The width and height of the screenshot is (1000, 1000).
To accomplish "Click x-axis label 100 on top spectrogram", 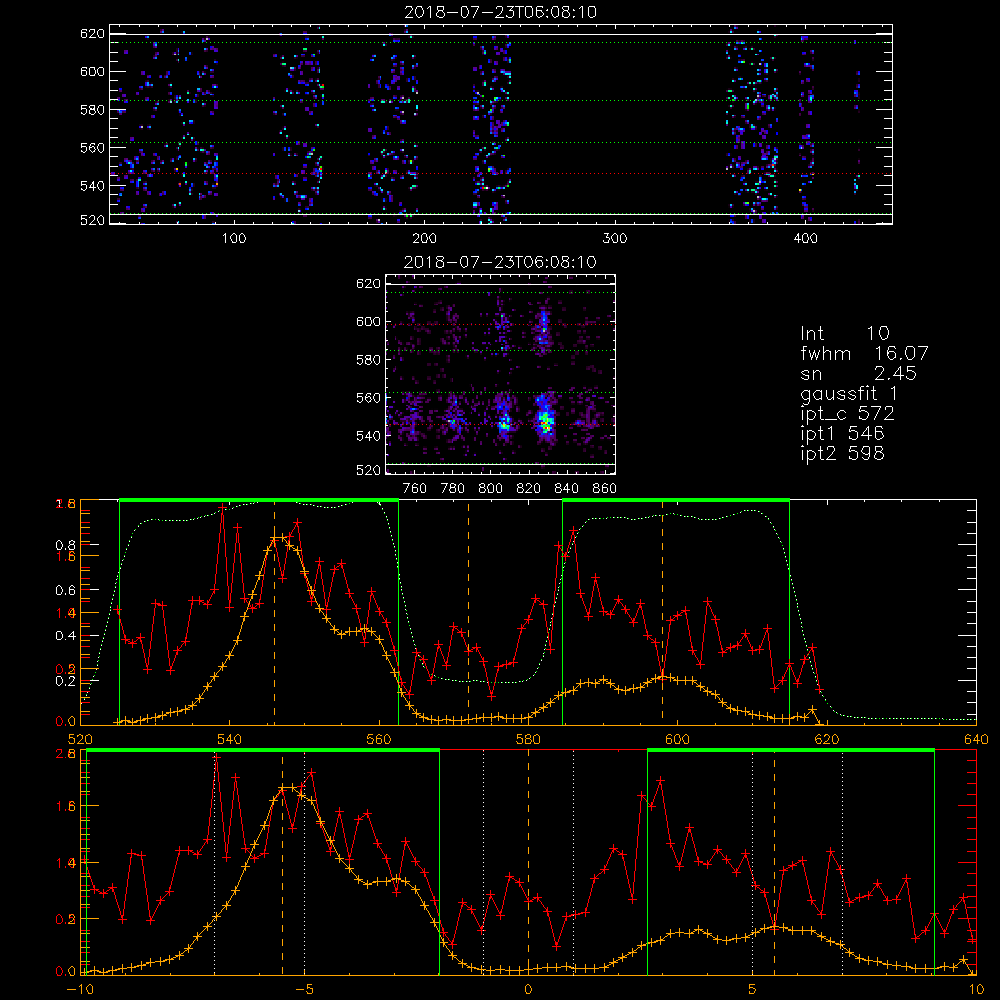I will (x=233, y=239).
